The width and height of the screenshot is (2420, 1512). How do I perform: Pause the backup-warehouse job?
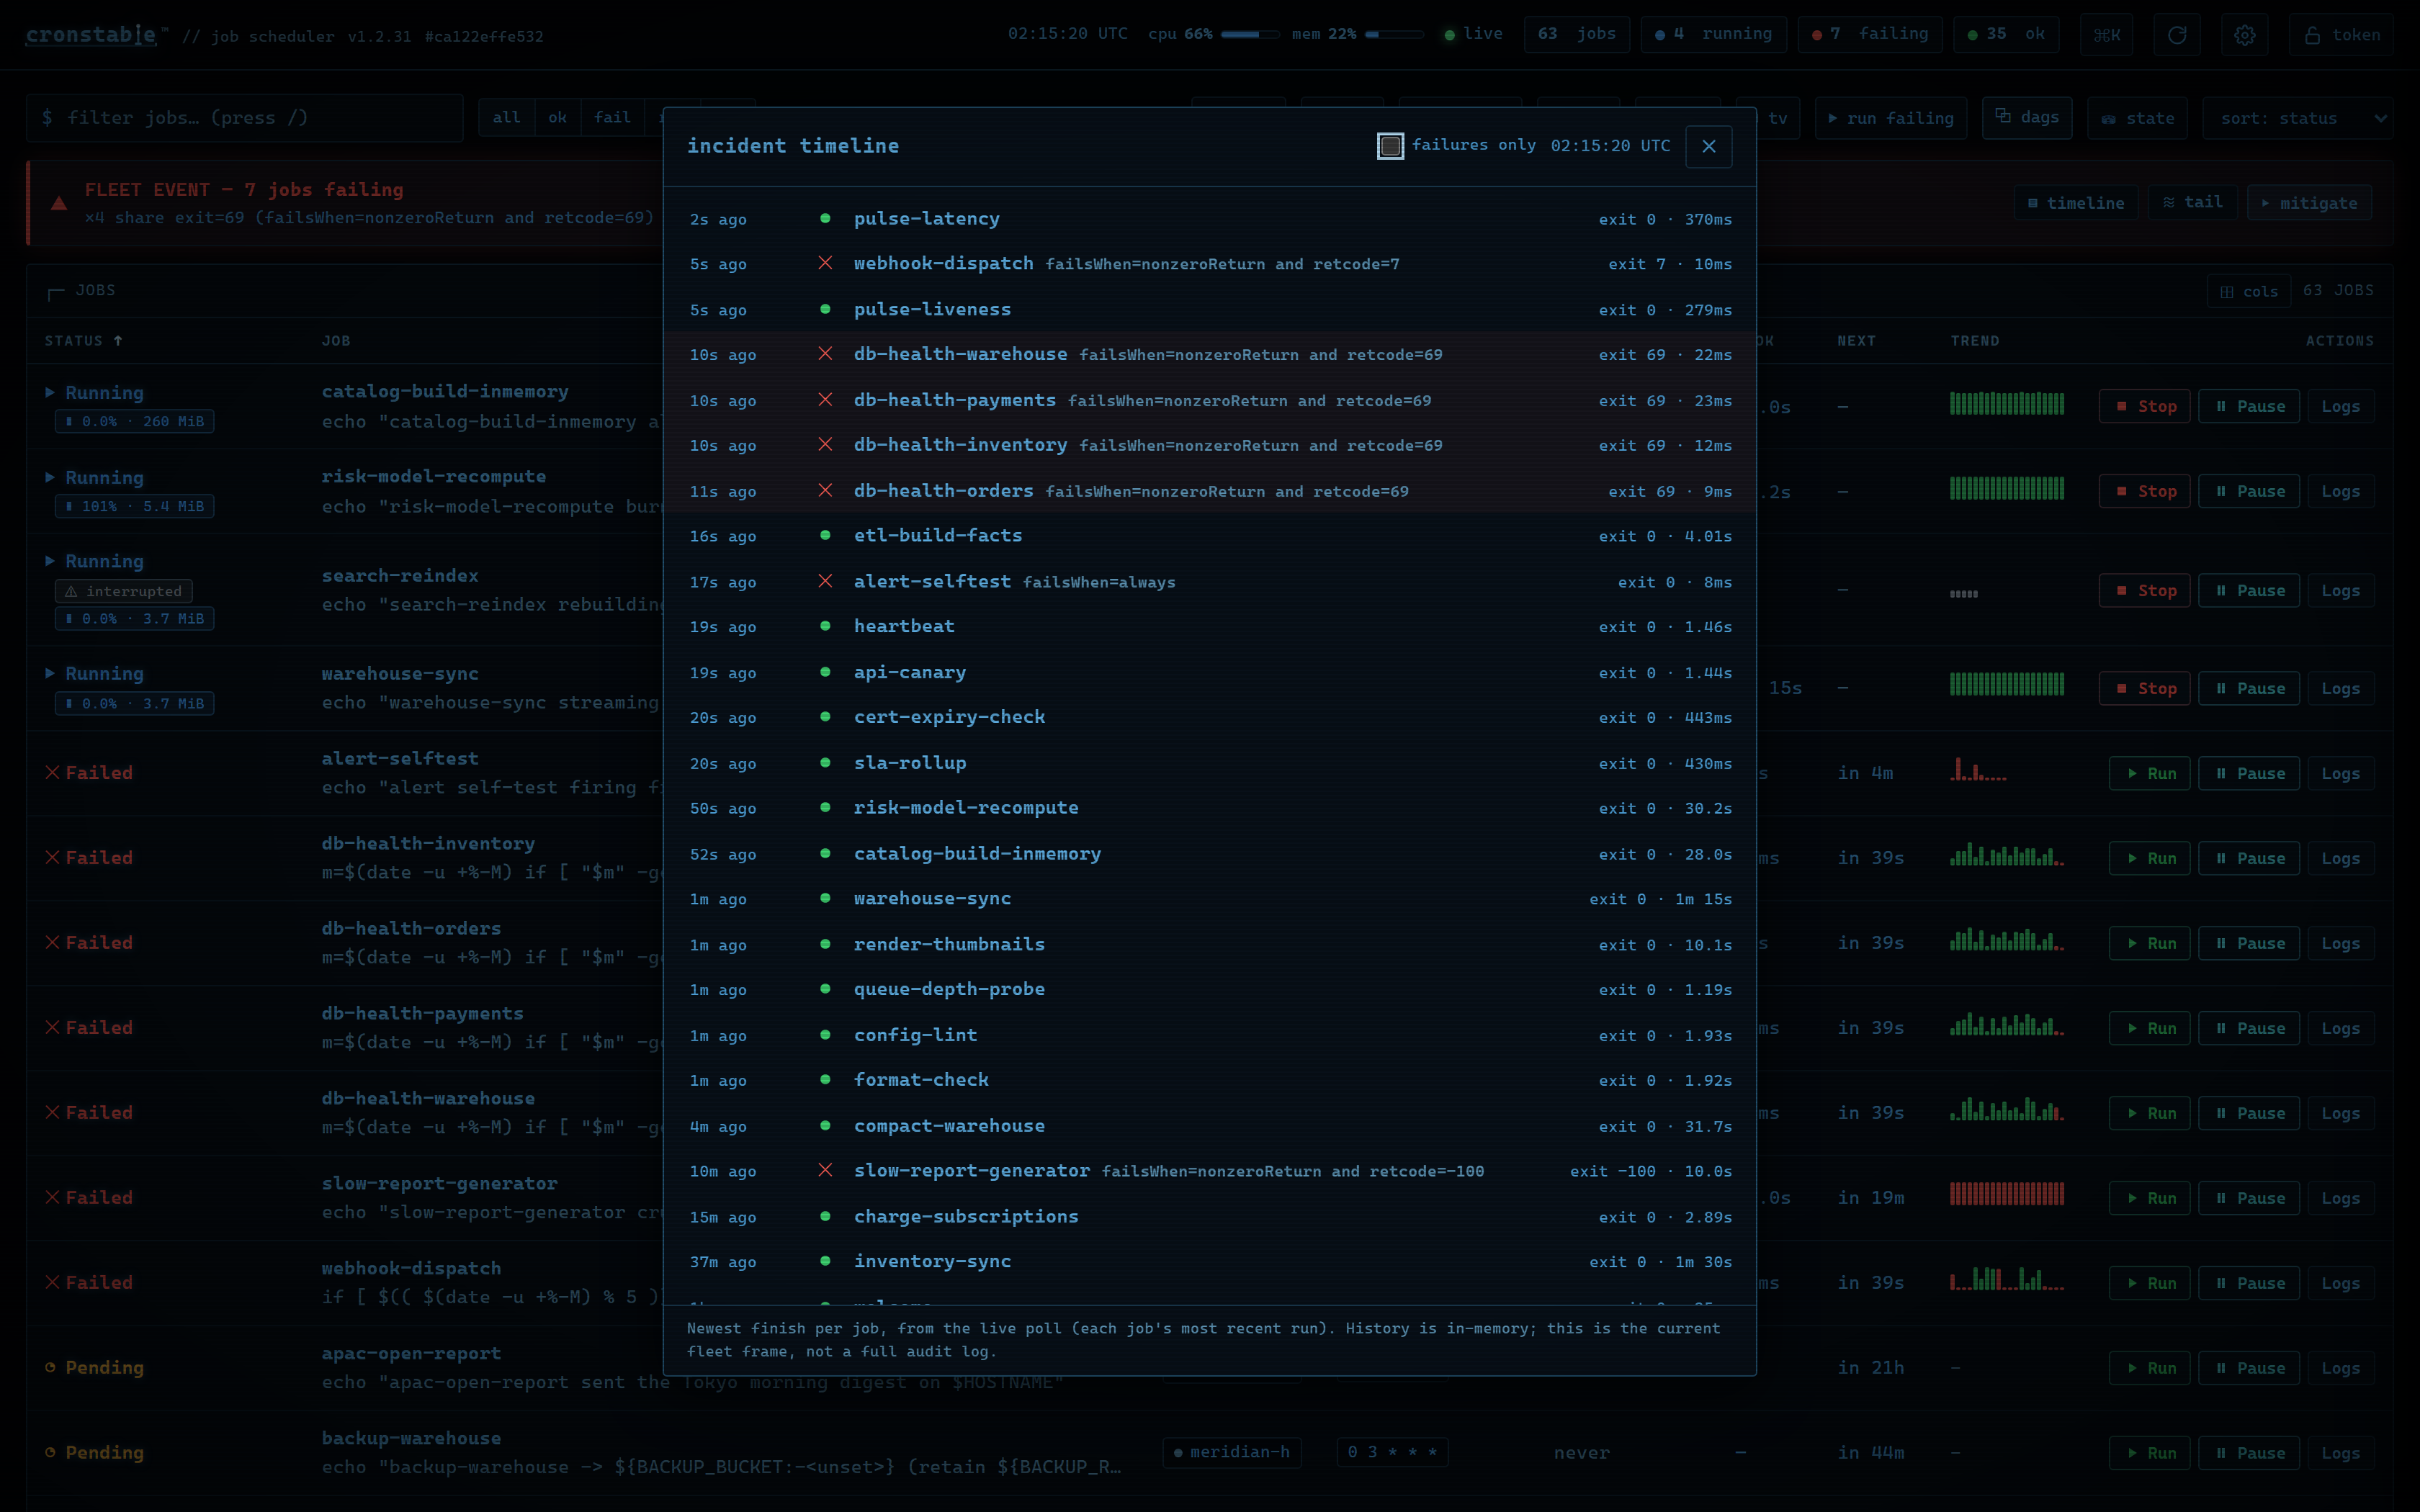coord(2249,1454)
